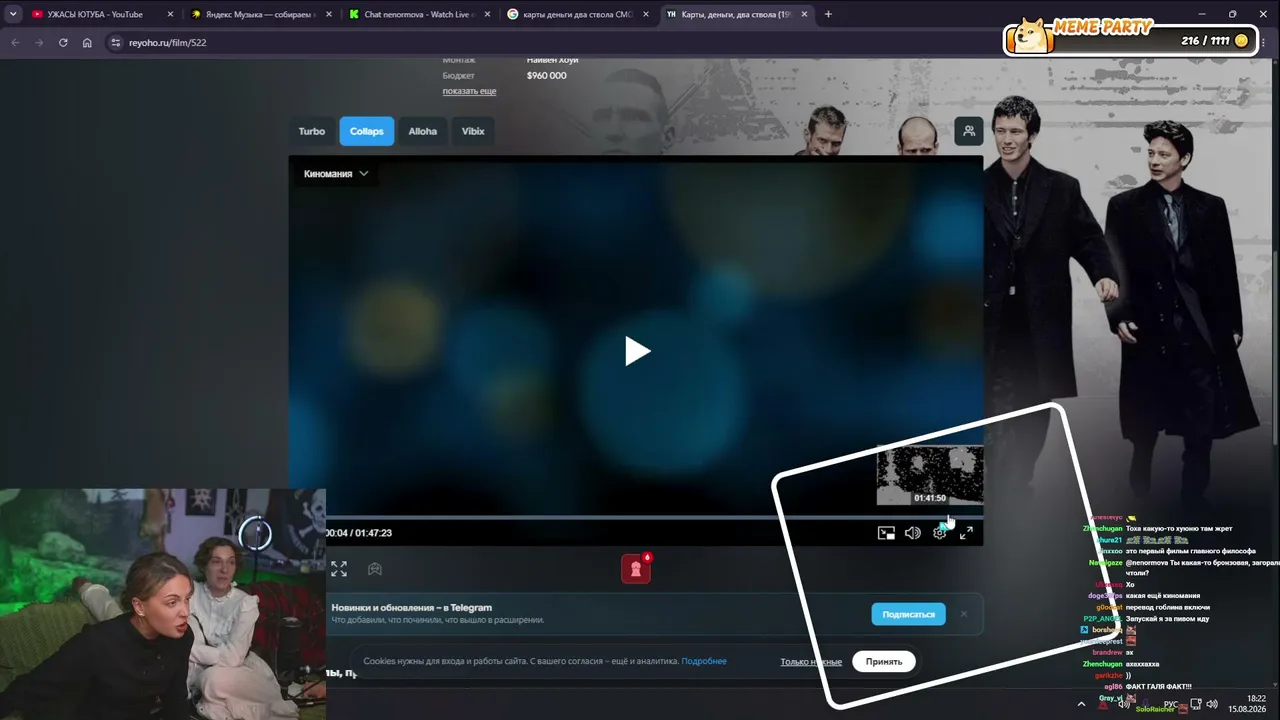This screenshot has height=720, width=1280.
Task: Dismiss the Telegram updates banner
Action: pos(964,614)
